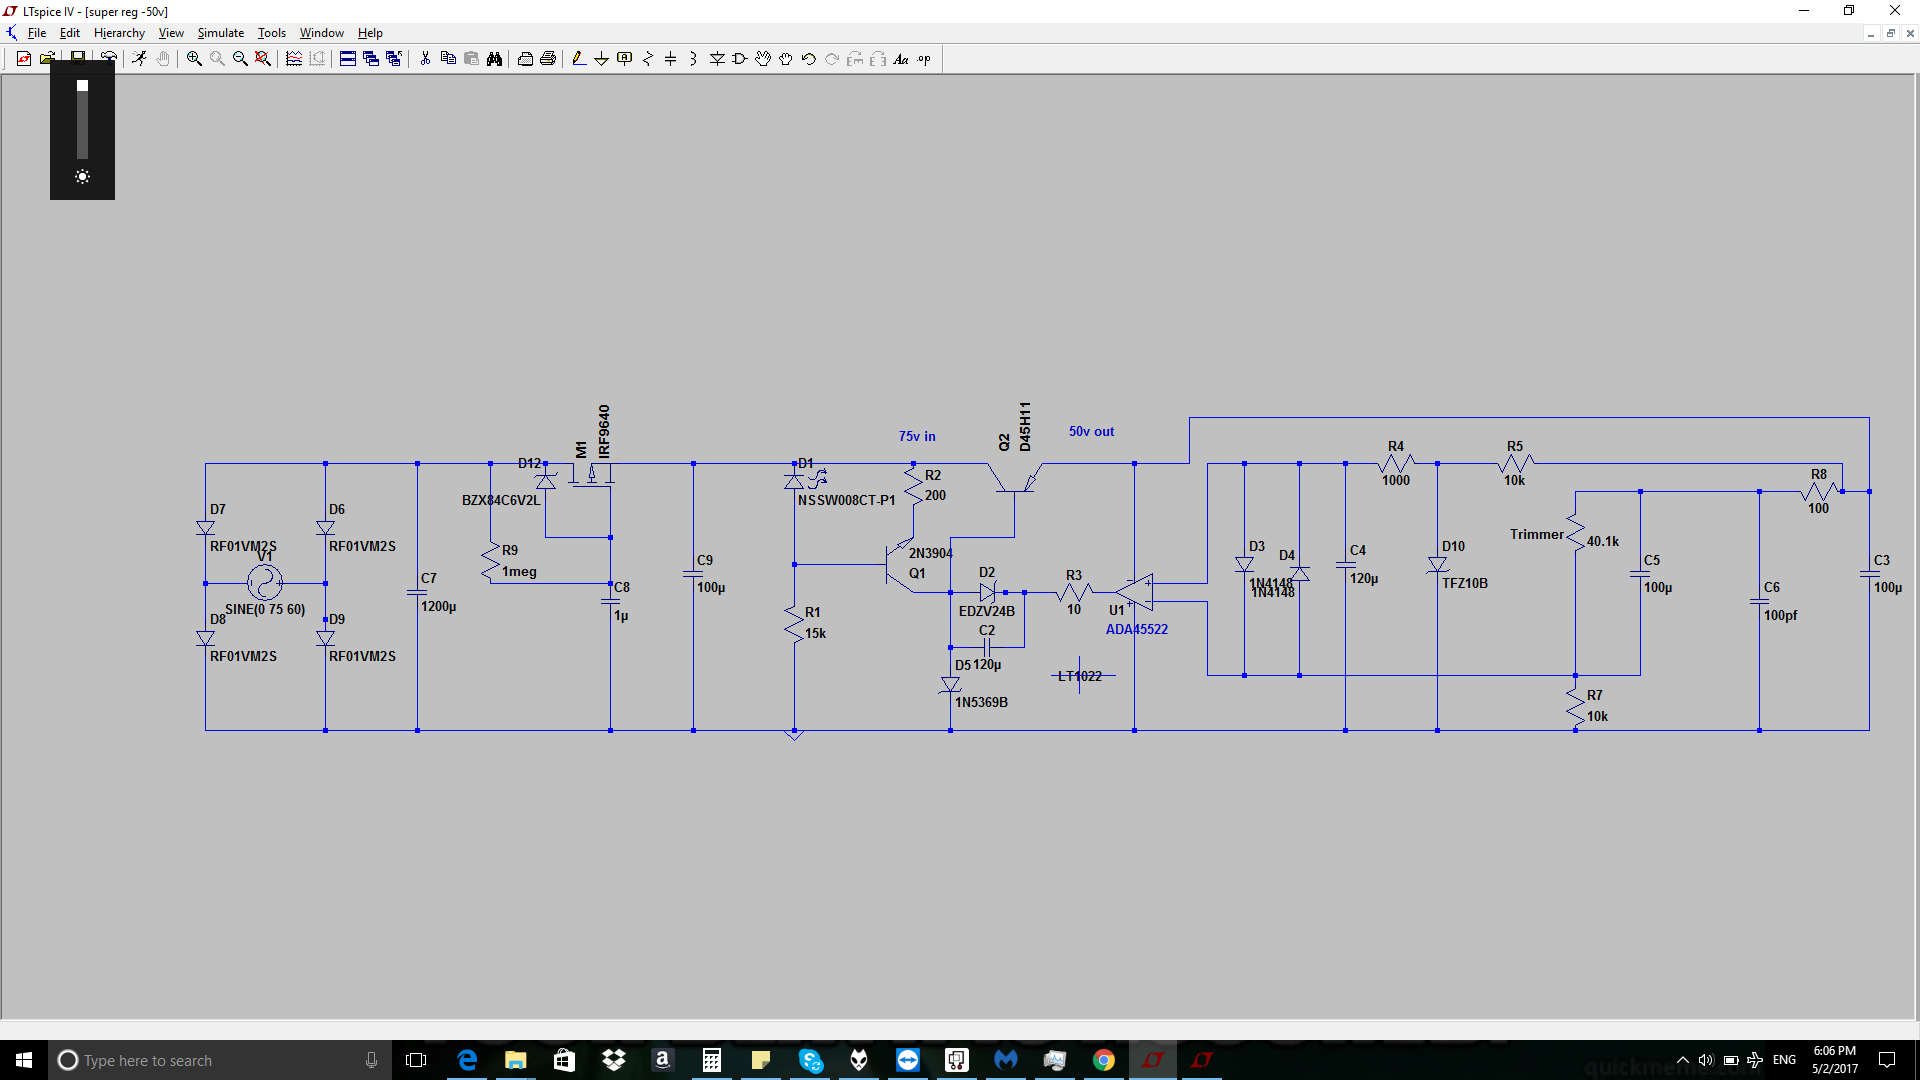Open the Help menu
The width and height of the screenshot is (1920, 1080).
[370, 33]
